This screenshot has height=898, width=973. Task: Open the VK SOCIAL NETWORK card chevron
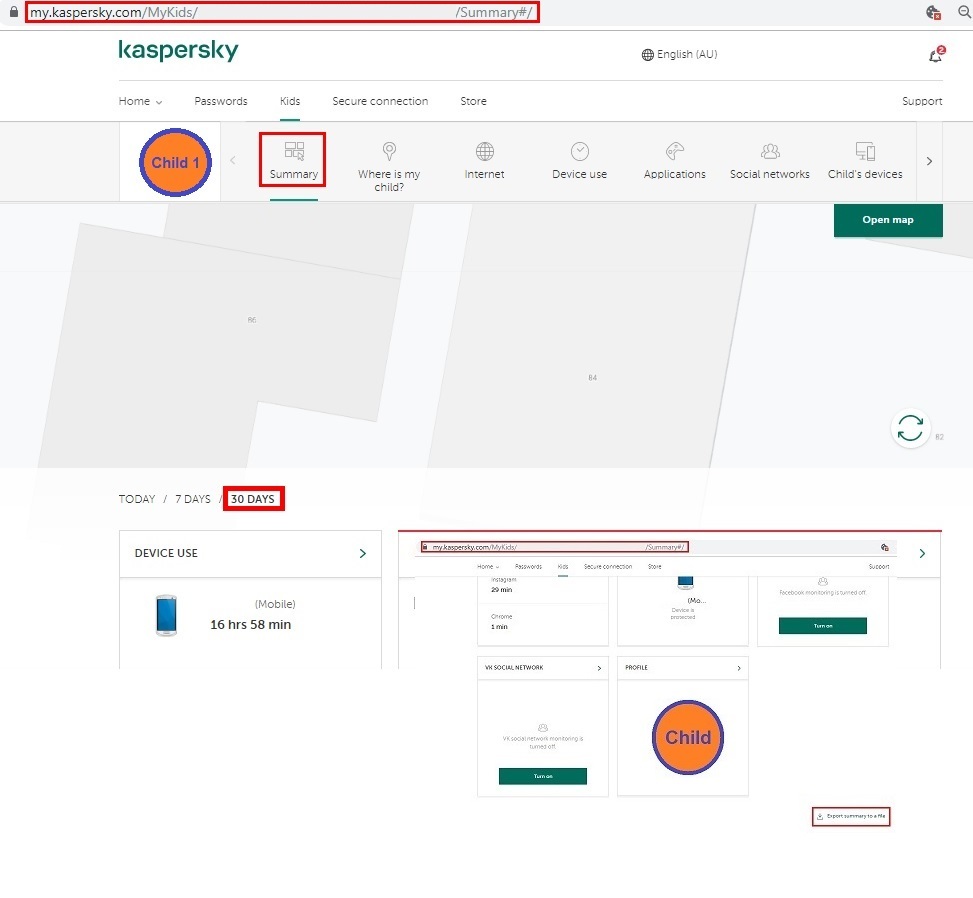click(599, 668)
